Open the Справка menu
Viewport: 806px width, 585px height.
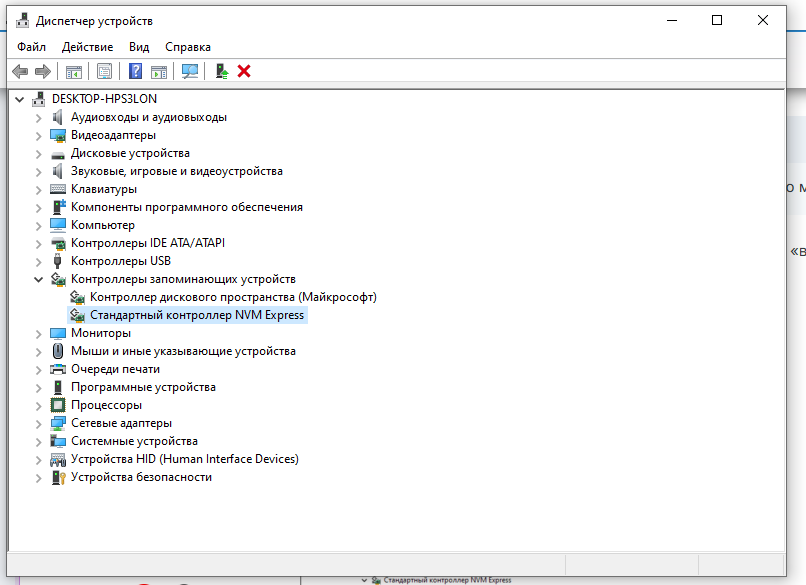[187, 47]
